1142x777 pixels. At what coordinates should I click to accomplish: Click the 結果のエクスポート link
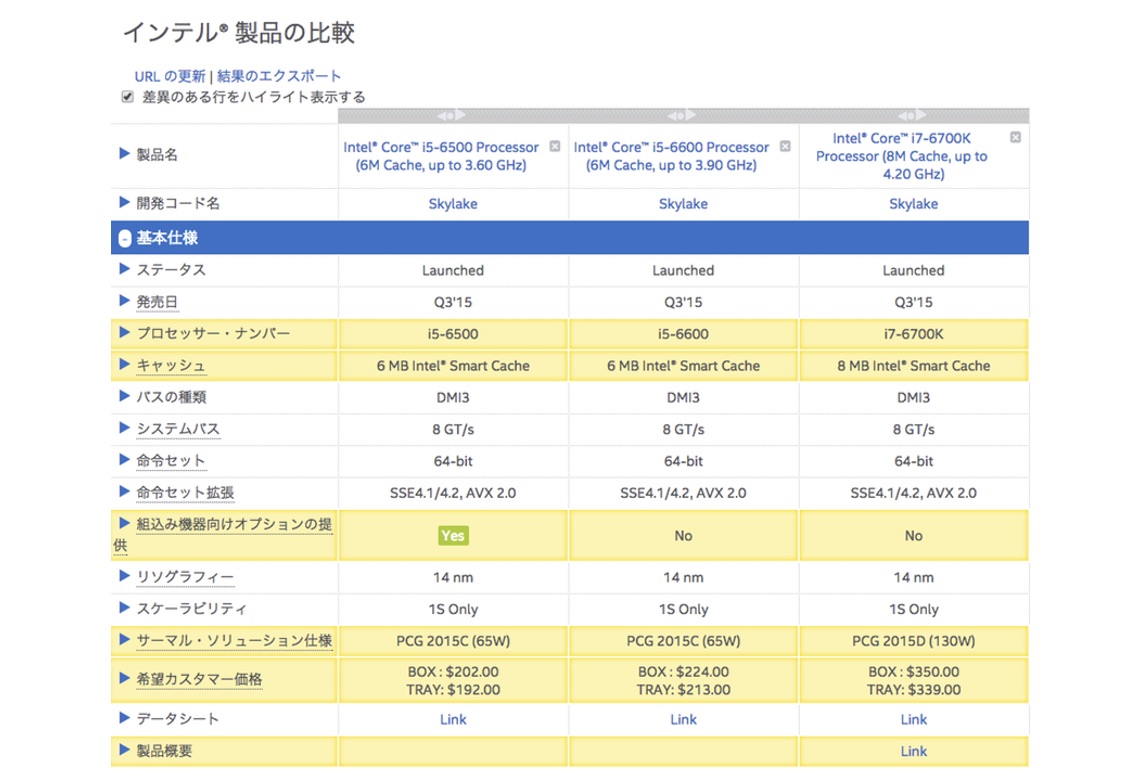[279, 76]
